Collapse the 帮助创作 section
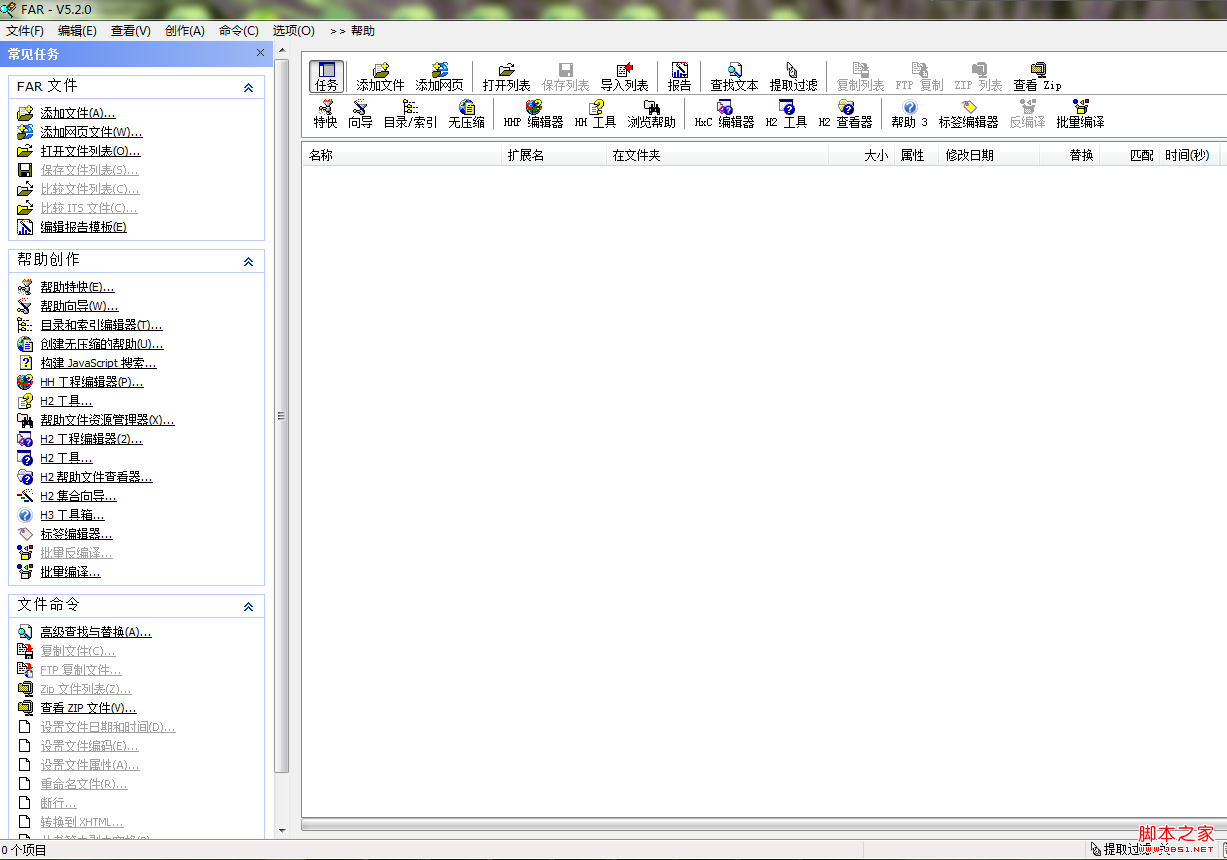Image resolution: width=1227 pixels, height=860 pixels. [248, 261]
